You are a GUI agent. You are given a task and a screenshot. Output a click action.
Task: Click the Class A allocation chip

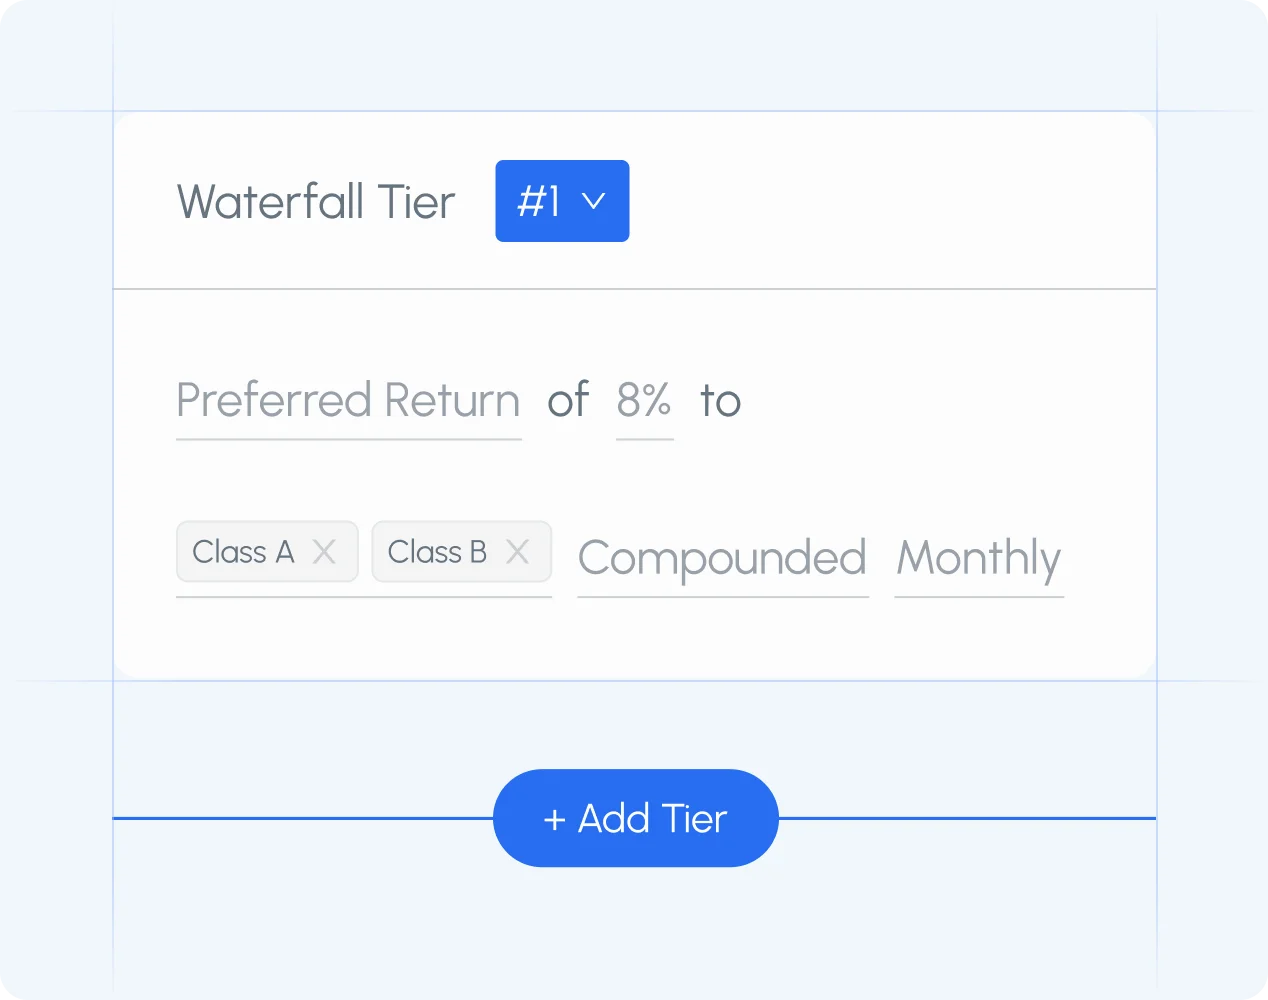245,551
